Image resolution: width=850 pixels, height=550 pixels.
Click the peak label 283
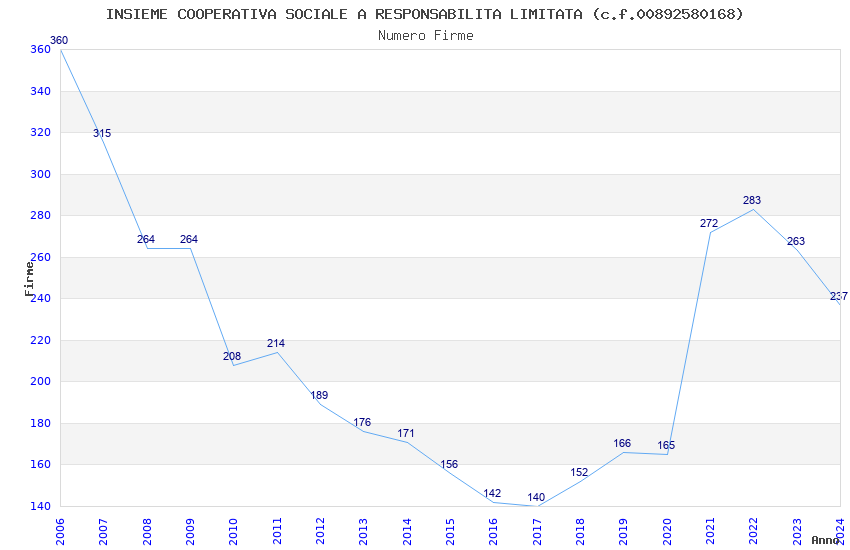coord(752,200)
